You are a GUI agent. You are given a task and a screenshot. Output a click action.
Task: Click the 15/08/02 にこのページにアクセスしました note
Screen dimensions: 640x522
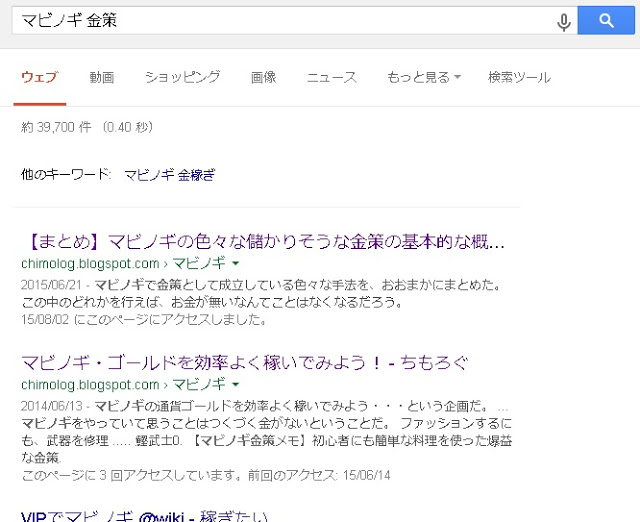(144, 319)
